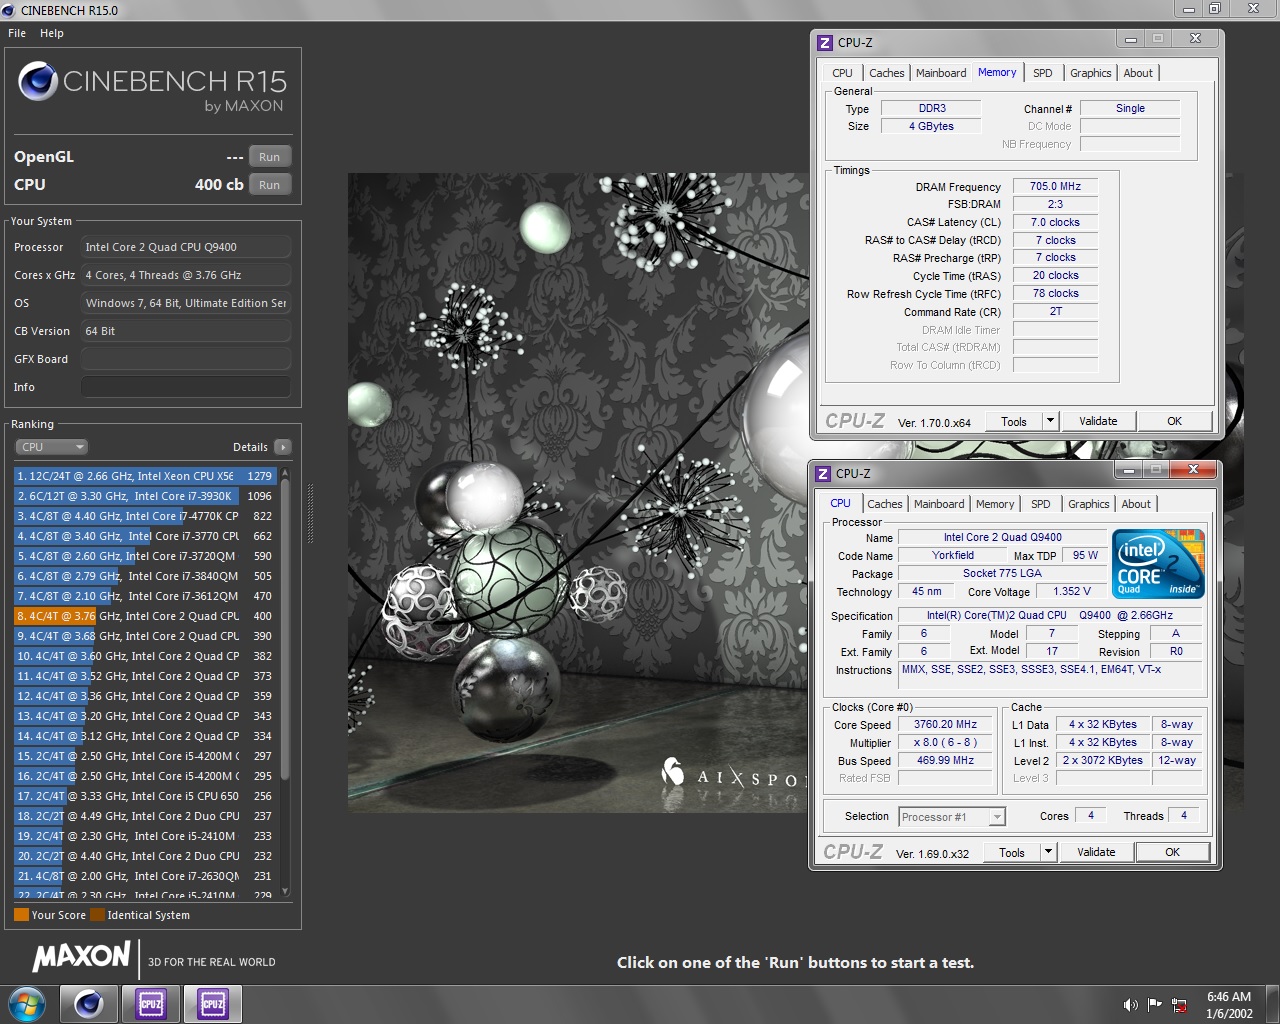Screen dimensions: 1280x1024
Task: Switch to About tab in upper CPU-Z window
Action: pyautogui.click(x=1138, y=73)
